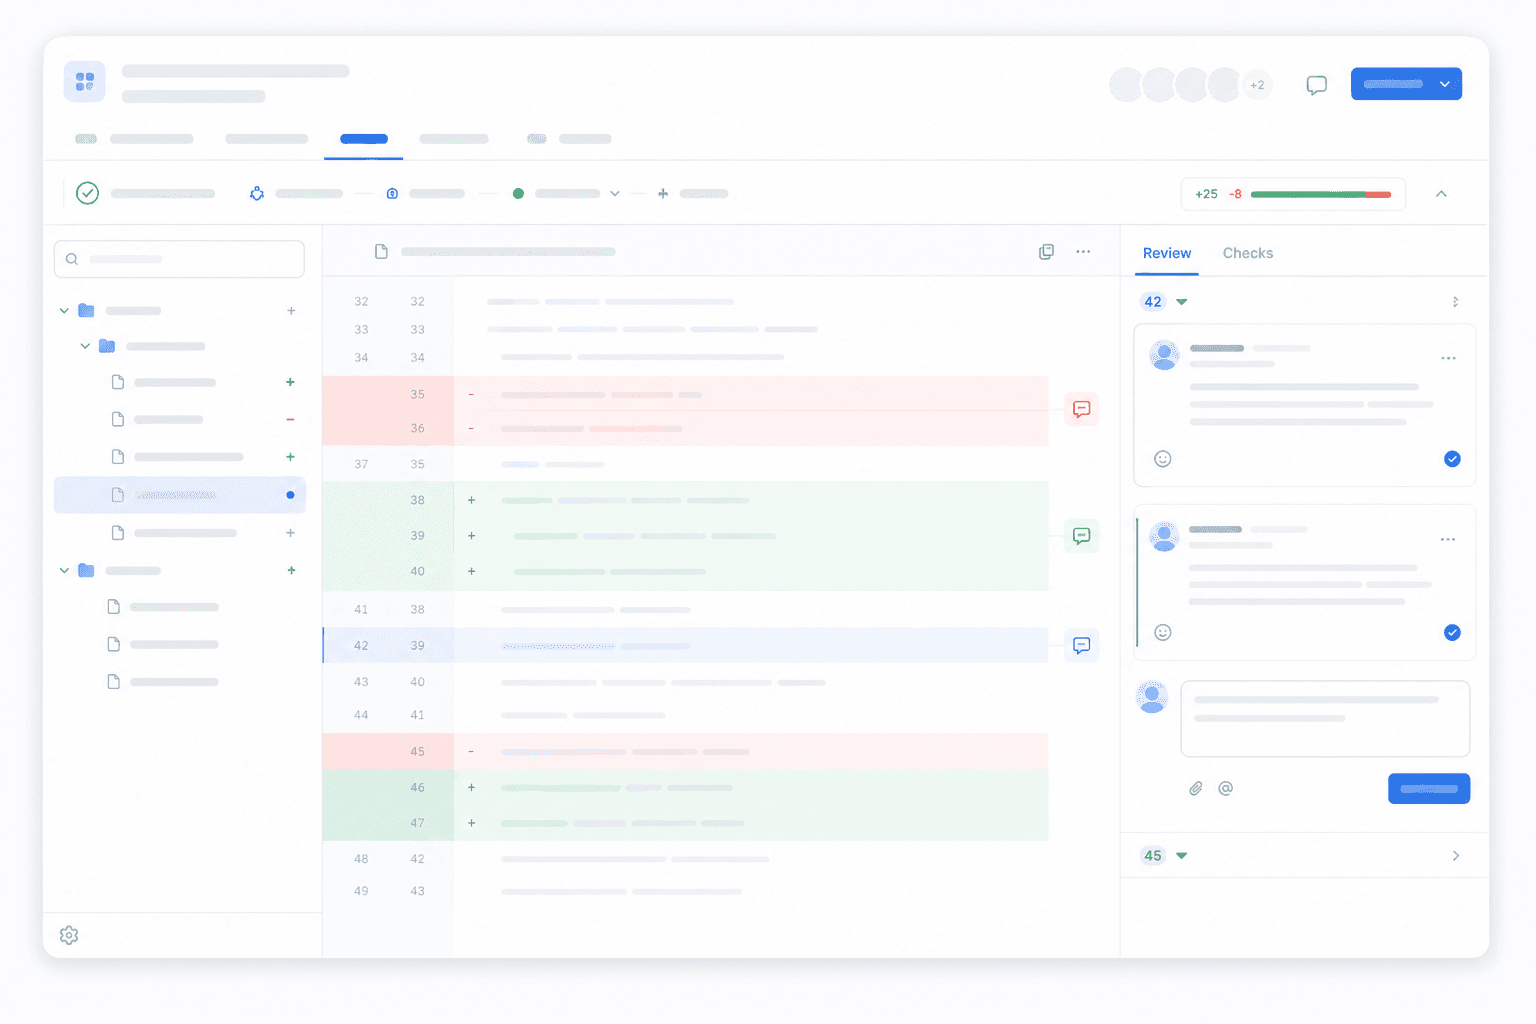
Task: Open the settings gear in the sidebar
Action: (x=69, y=935)
